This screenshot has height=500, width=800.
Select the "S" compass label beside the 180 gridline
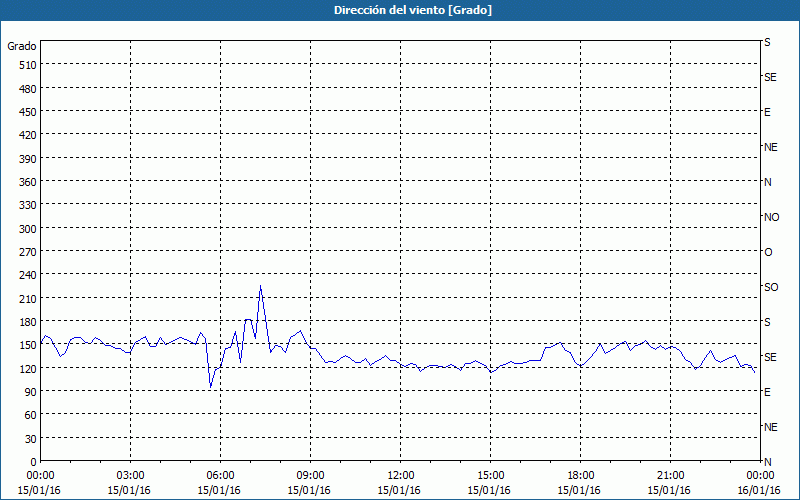coord(767,322)
